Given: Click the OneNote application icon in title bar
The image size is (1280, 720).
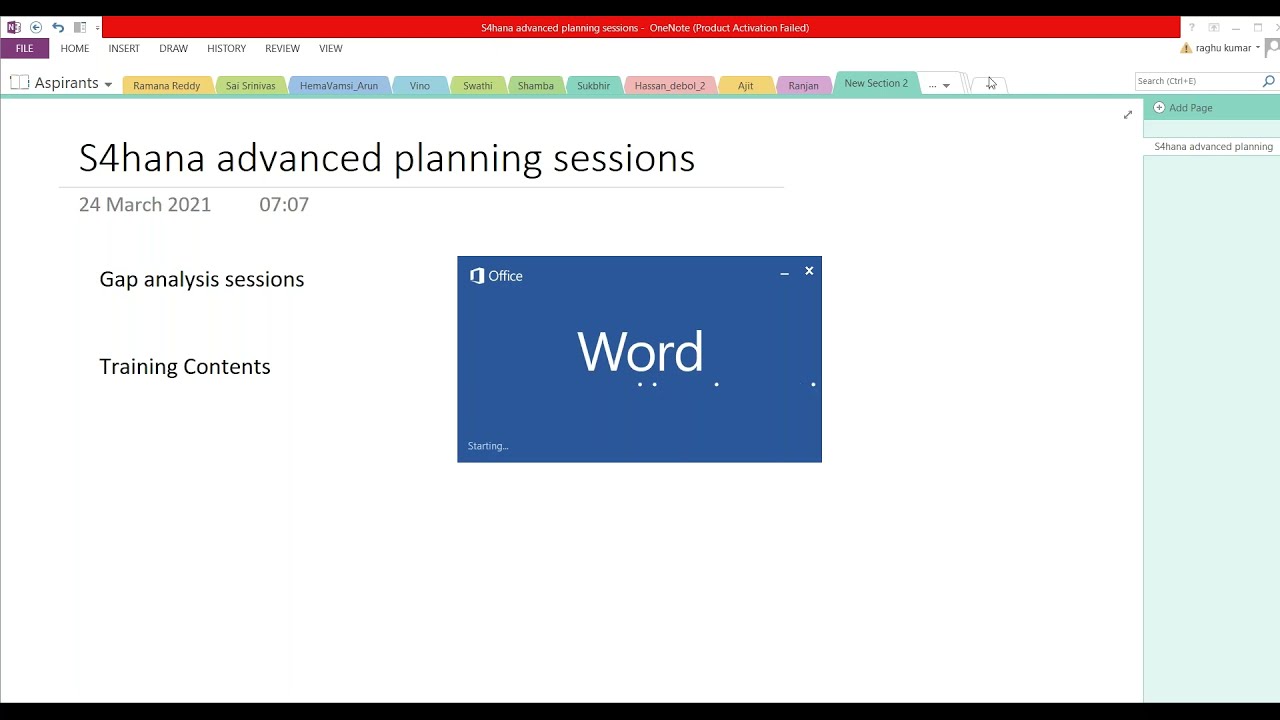Looking at the screenshot, I should [14, 28].
